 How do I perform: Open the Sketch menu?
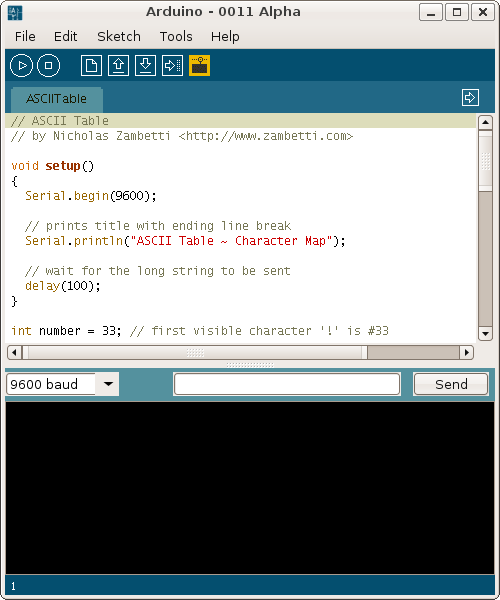coord(119,36)
